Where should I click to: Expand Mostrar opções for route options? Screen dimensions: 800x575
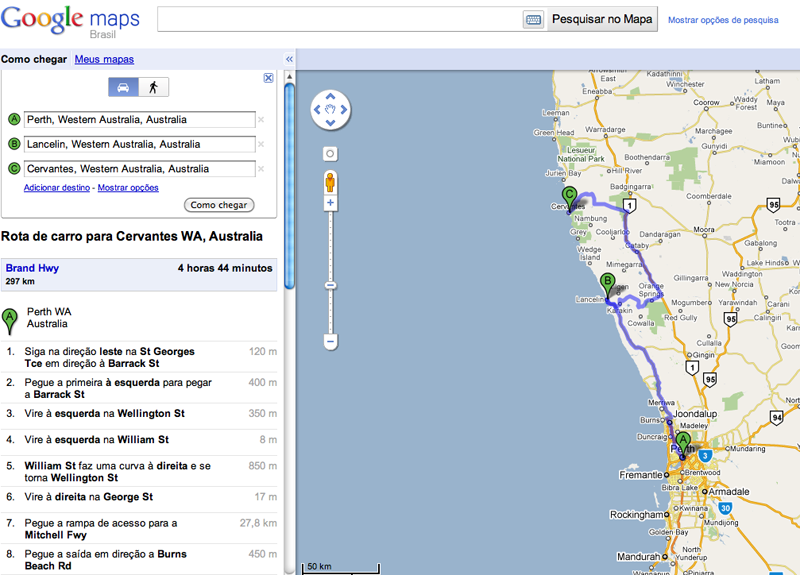pyautogui.click(x=128, y=187)
